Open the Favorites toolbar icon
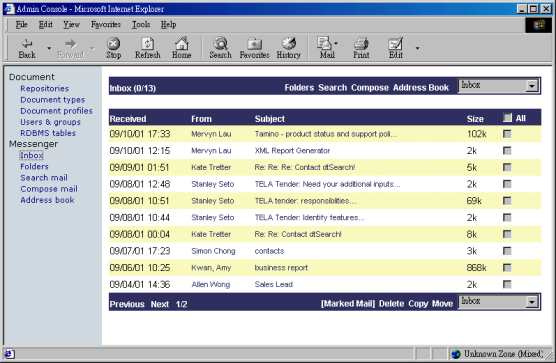This screenshot has height=363, width=556. point(254,48)
